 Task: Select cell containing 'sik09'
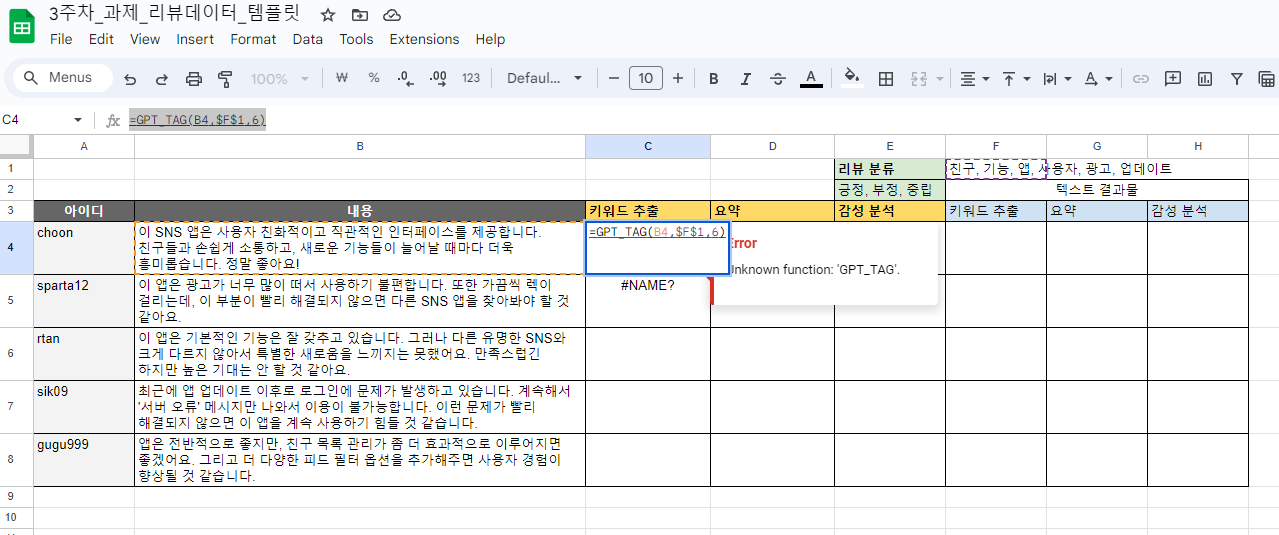(84, 407)
